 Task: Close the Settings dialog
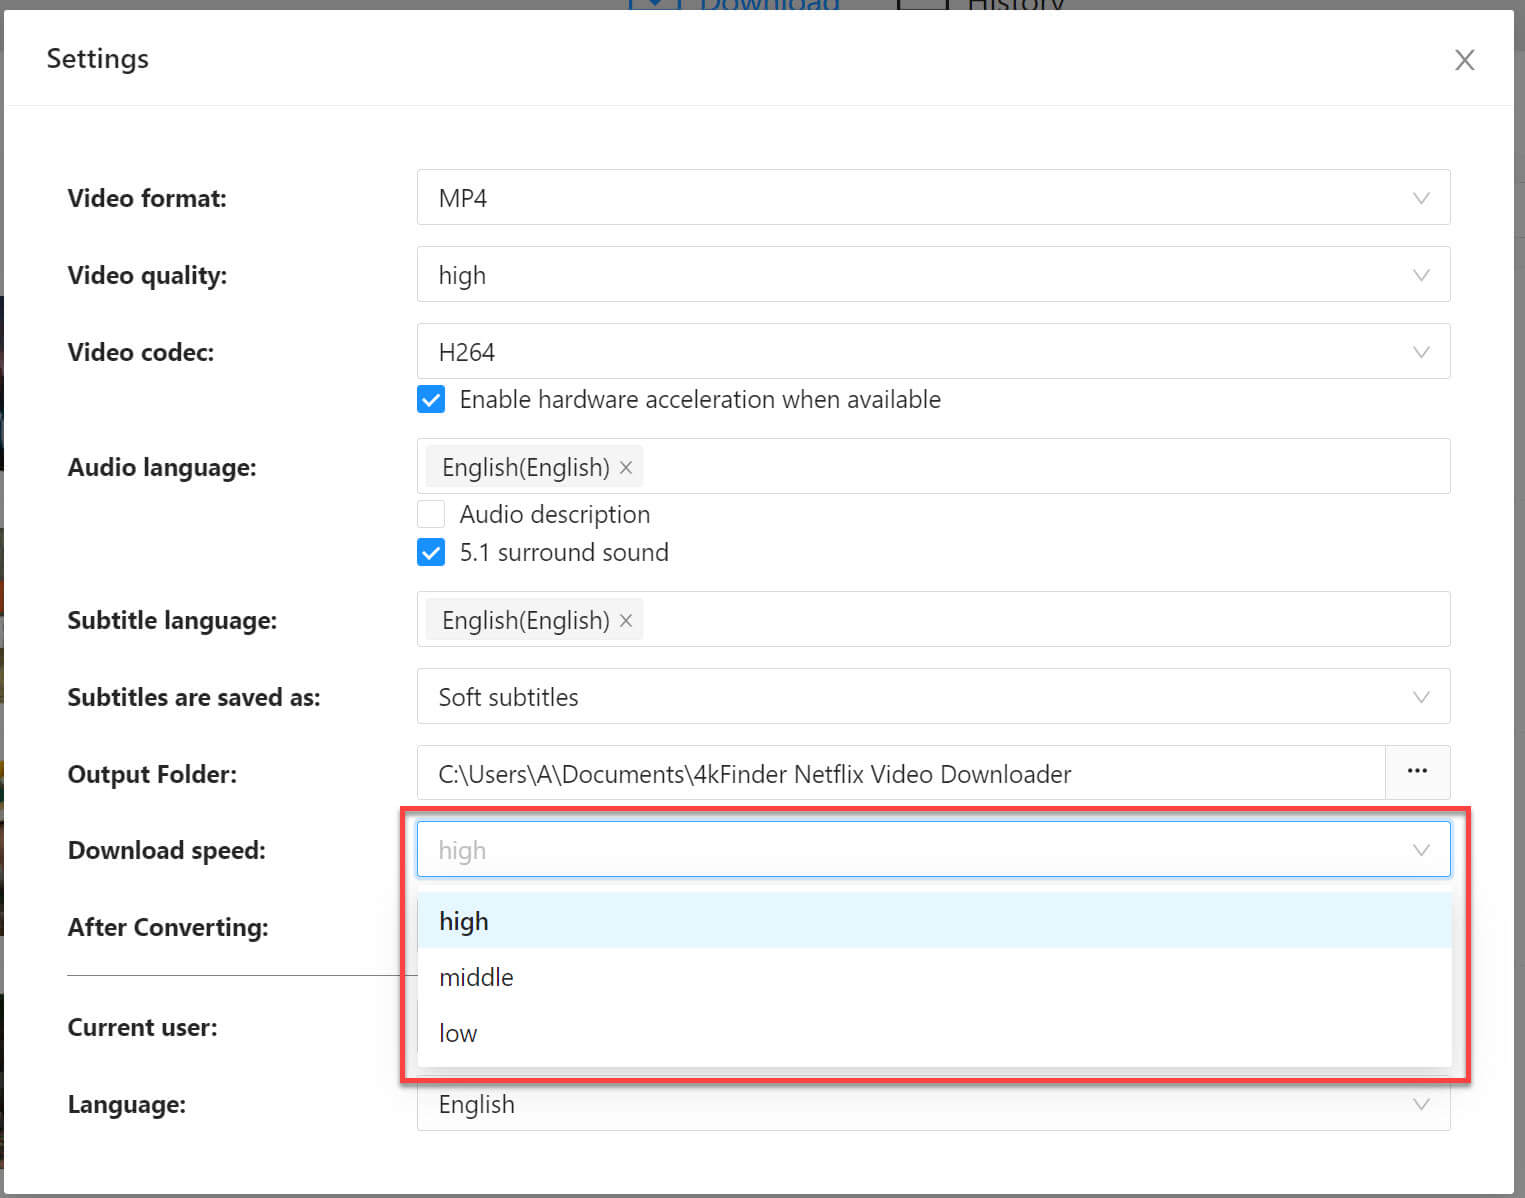[x=1464, y=60]
